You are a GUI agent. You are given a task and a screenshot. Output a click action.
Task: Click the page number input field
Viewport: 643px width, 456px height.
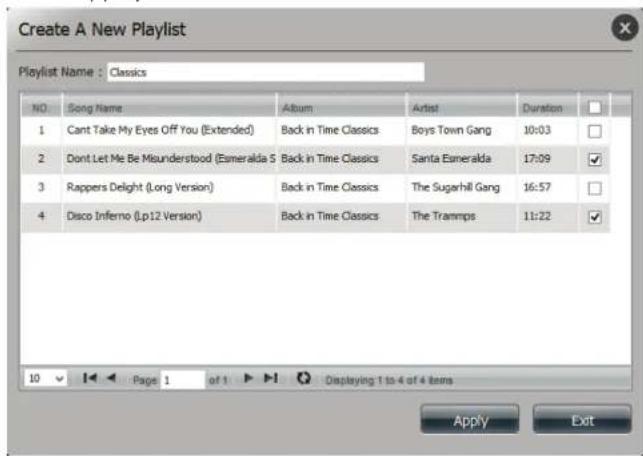pos(183,380)
